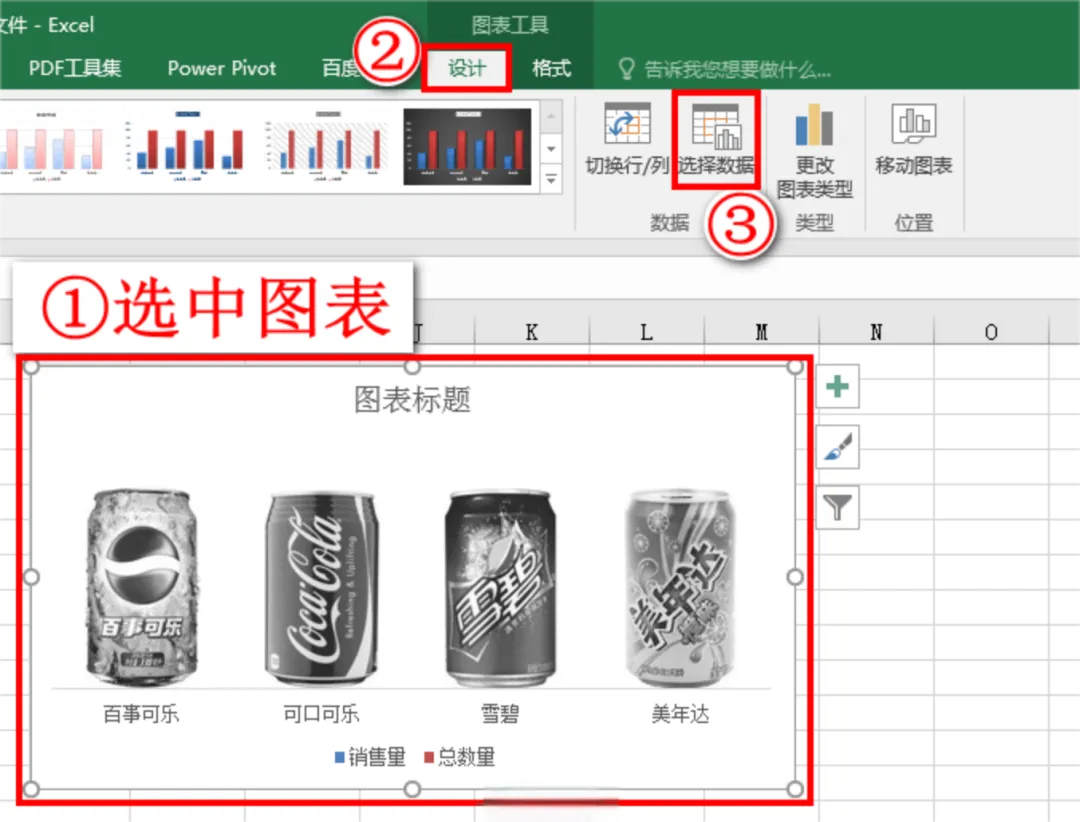Switch to the 设计 (Design) tab

[x=467, y=68]
